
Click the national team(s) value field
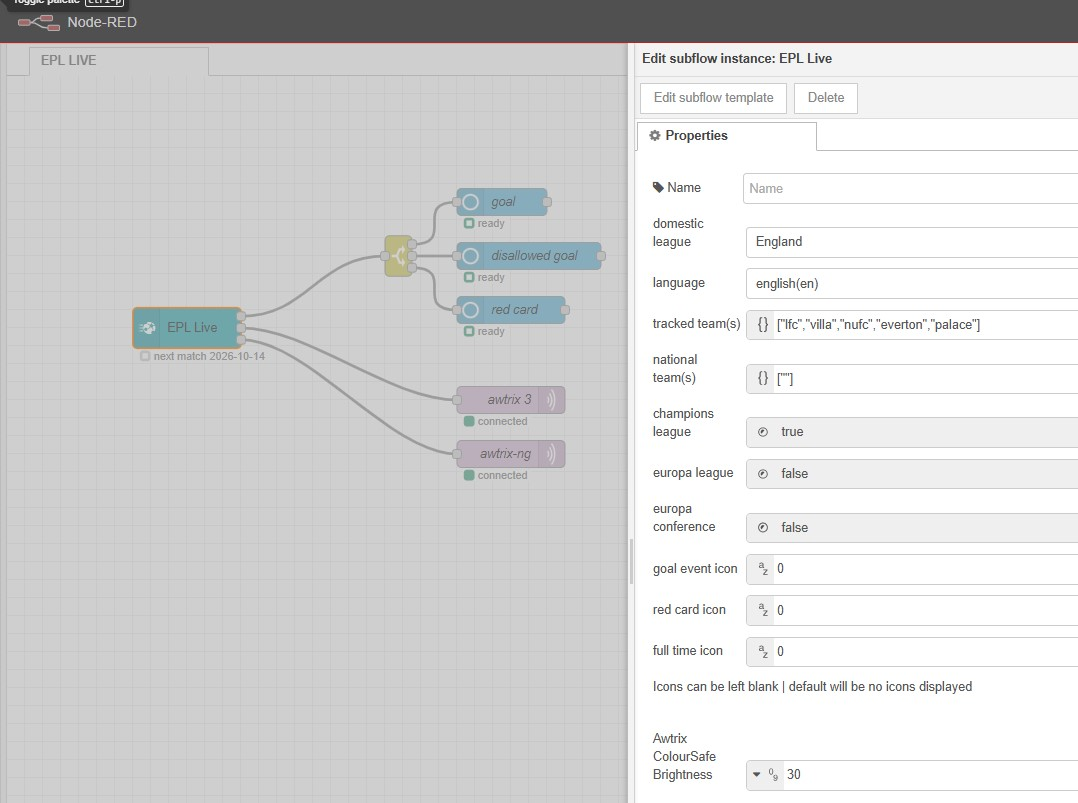(x=925, y=379)
